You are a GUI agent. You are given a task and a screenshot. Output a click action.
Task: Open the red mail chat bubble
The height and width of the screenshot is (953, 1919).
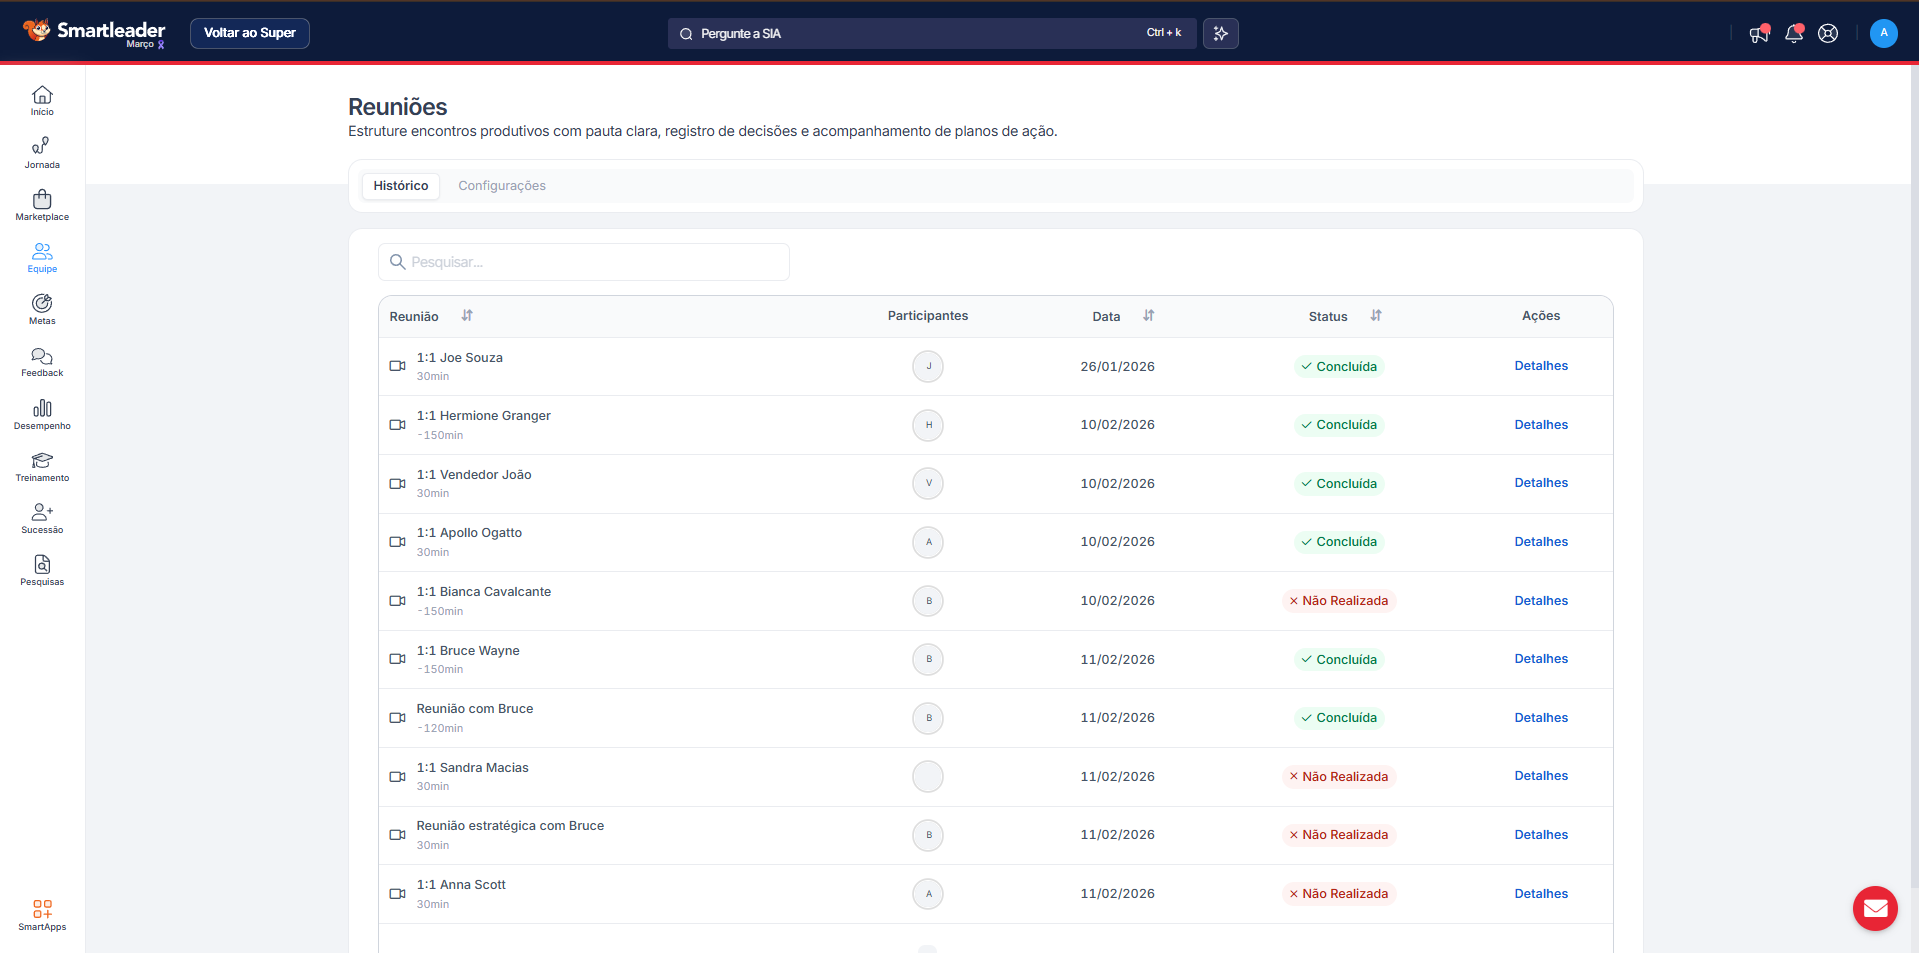coord(1875,908)
